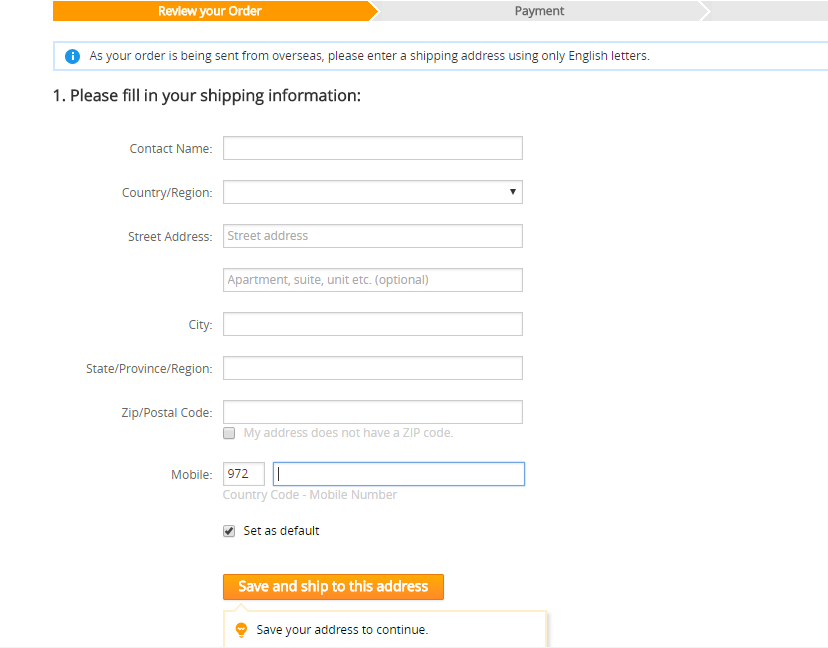Click the City input box
The image size is (828, 648).
372,324
